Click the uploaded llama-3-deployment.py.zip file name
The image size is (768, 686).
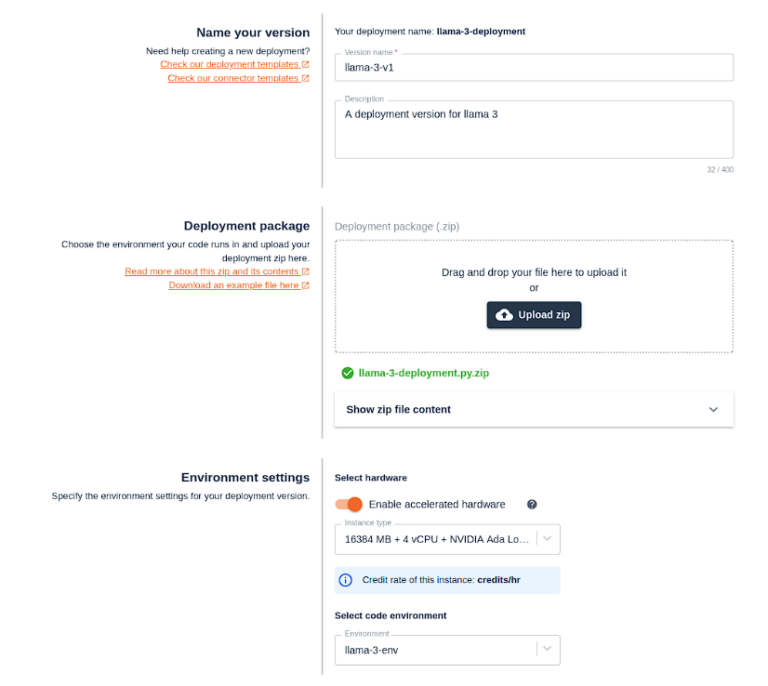tap(424, 373)
